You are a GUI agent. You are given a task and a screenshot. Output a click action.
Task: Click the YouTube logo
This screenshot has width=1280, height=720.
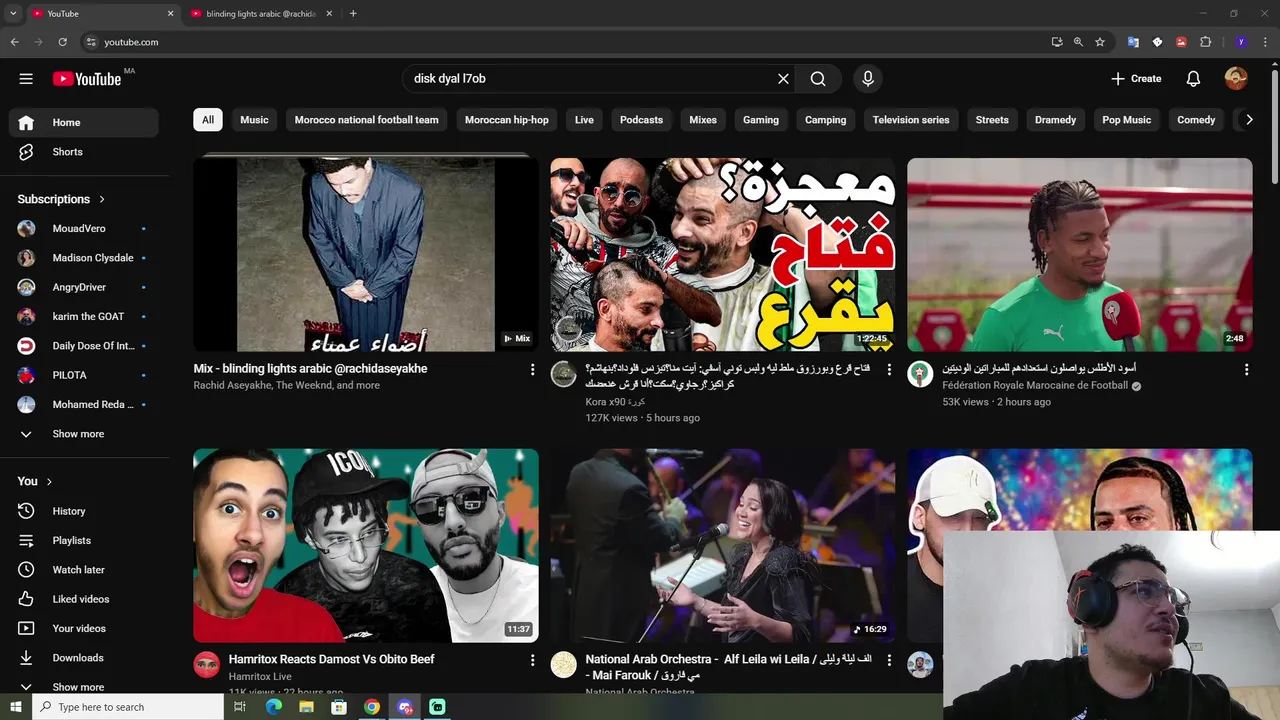tap(87, 79)
